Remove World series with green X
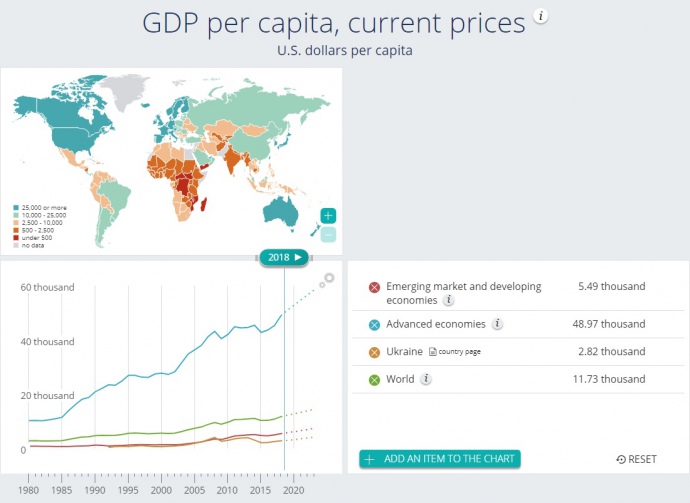This screenshot has height=503, width=690. (374, 379)
